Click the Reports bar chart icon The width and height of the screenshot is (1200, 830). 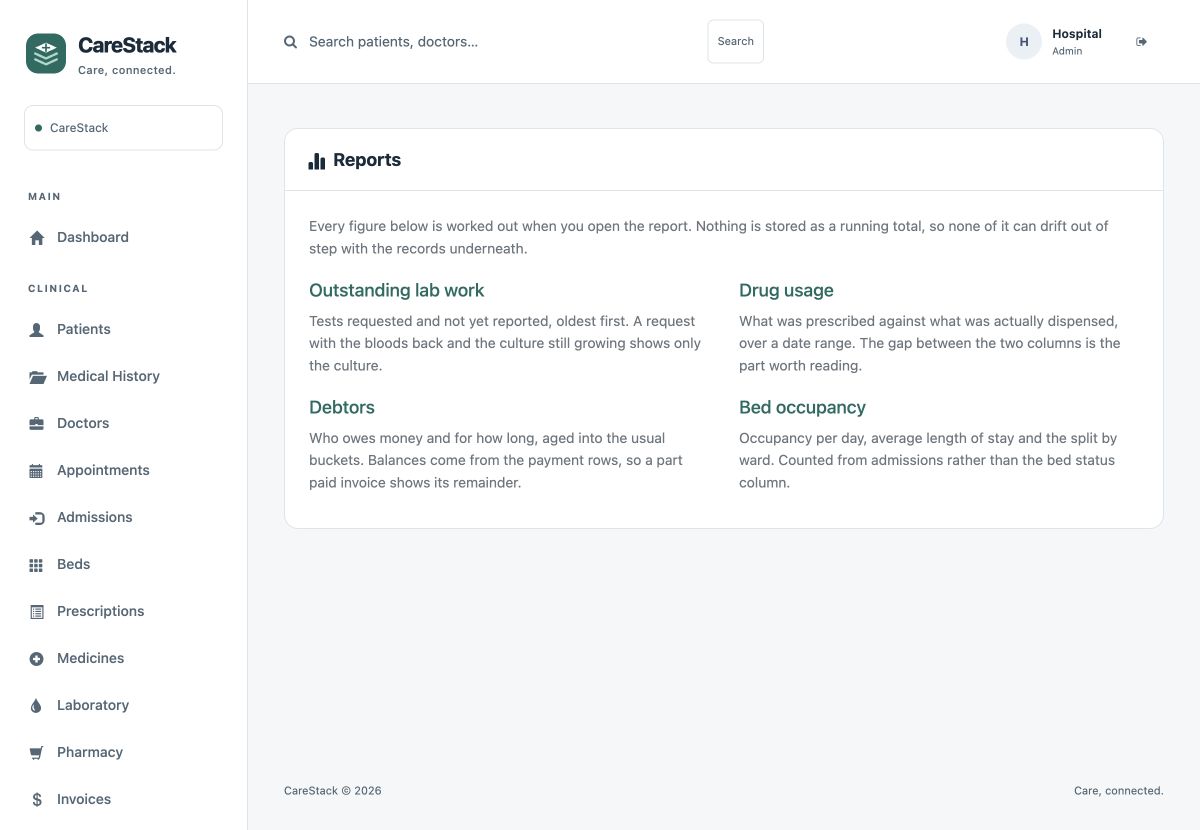point(317,161)
